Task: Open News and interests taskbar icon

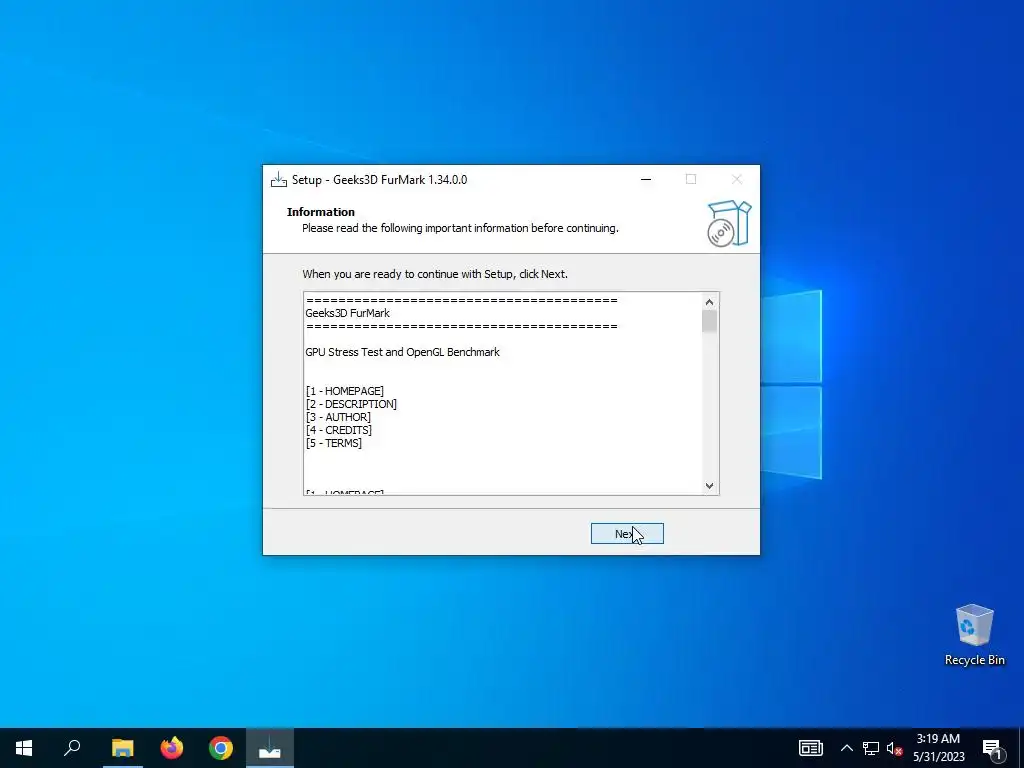Action: coord(810,748)
